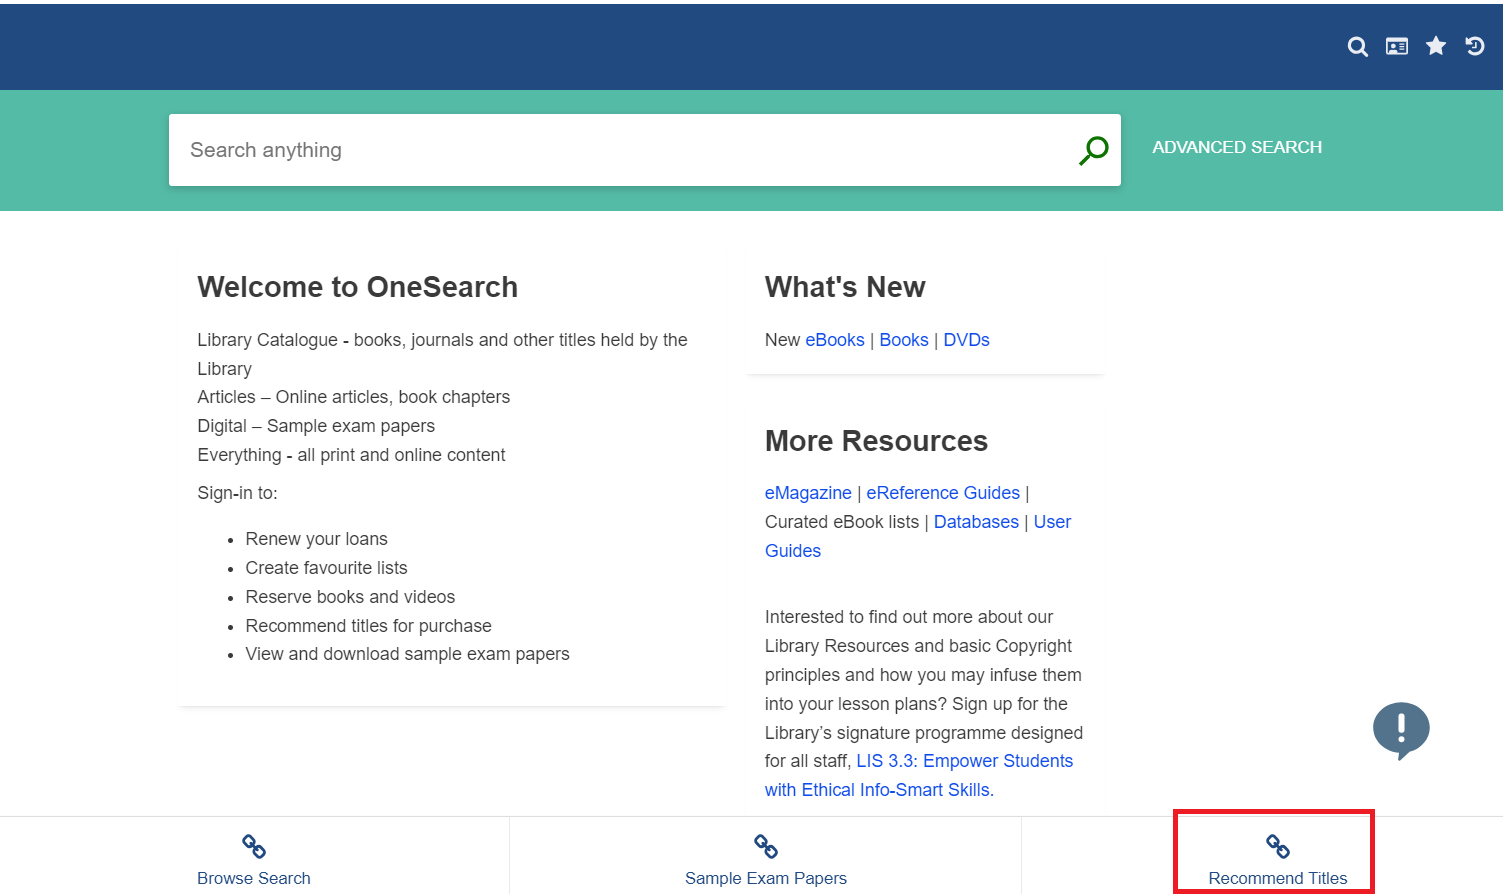
Task: Open the search history clock icon
Action: (x=1475, y=46)
